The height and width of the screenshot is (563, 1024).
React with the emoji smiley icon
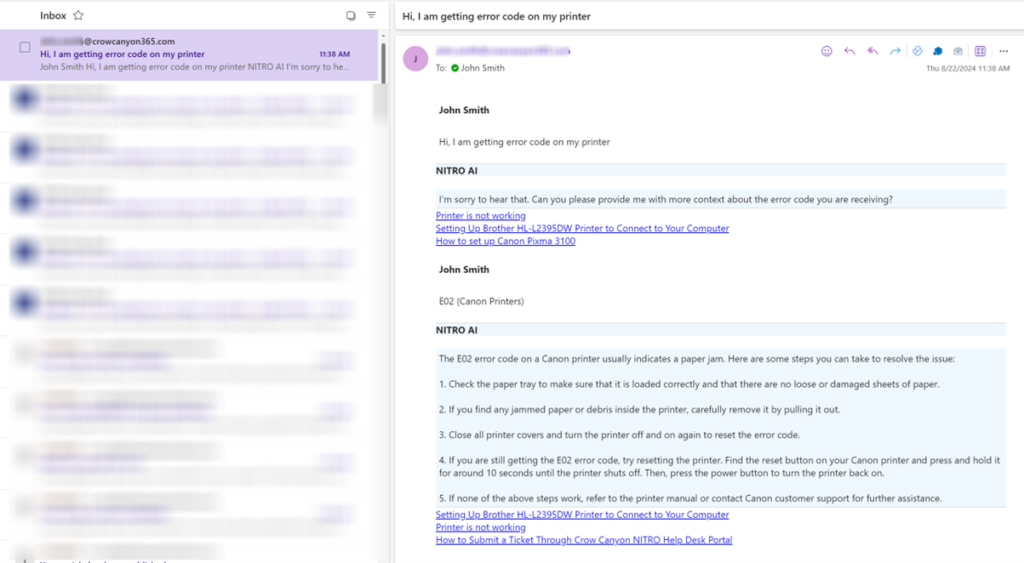[x=827, y=51]
